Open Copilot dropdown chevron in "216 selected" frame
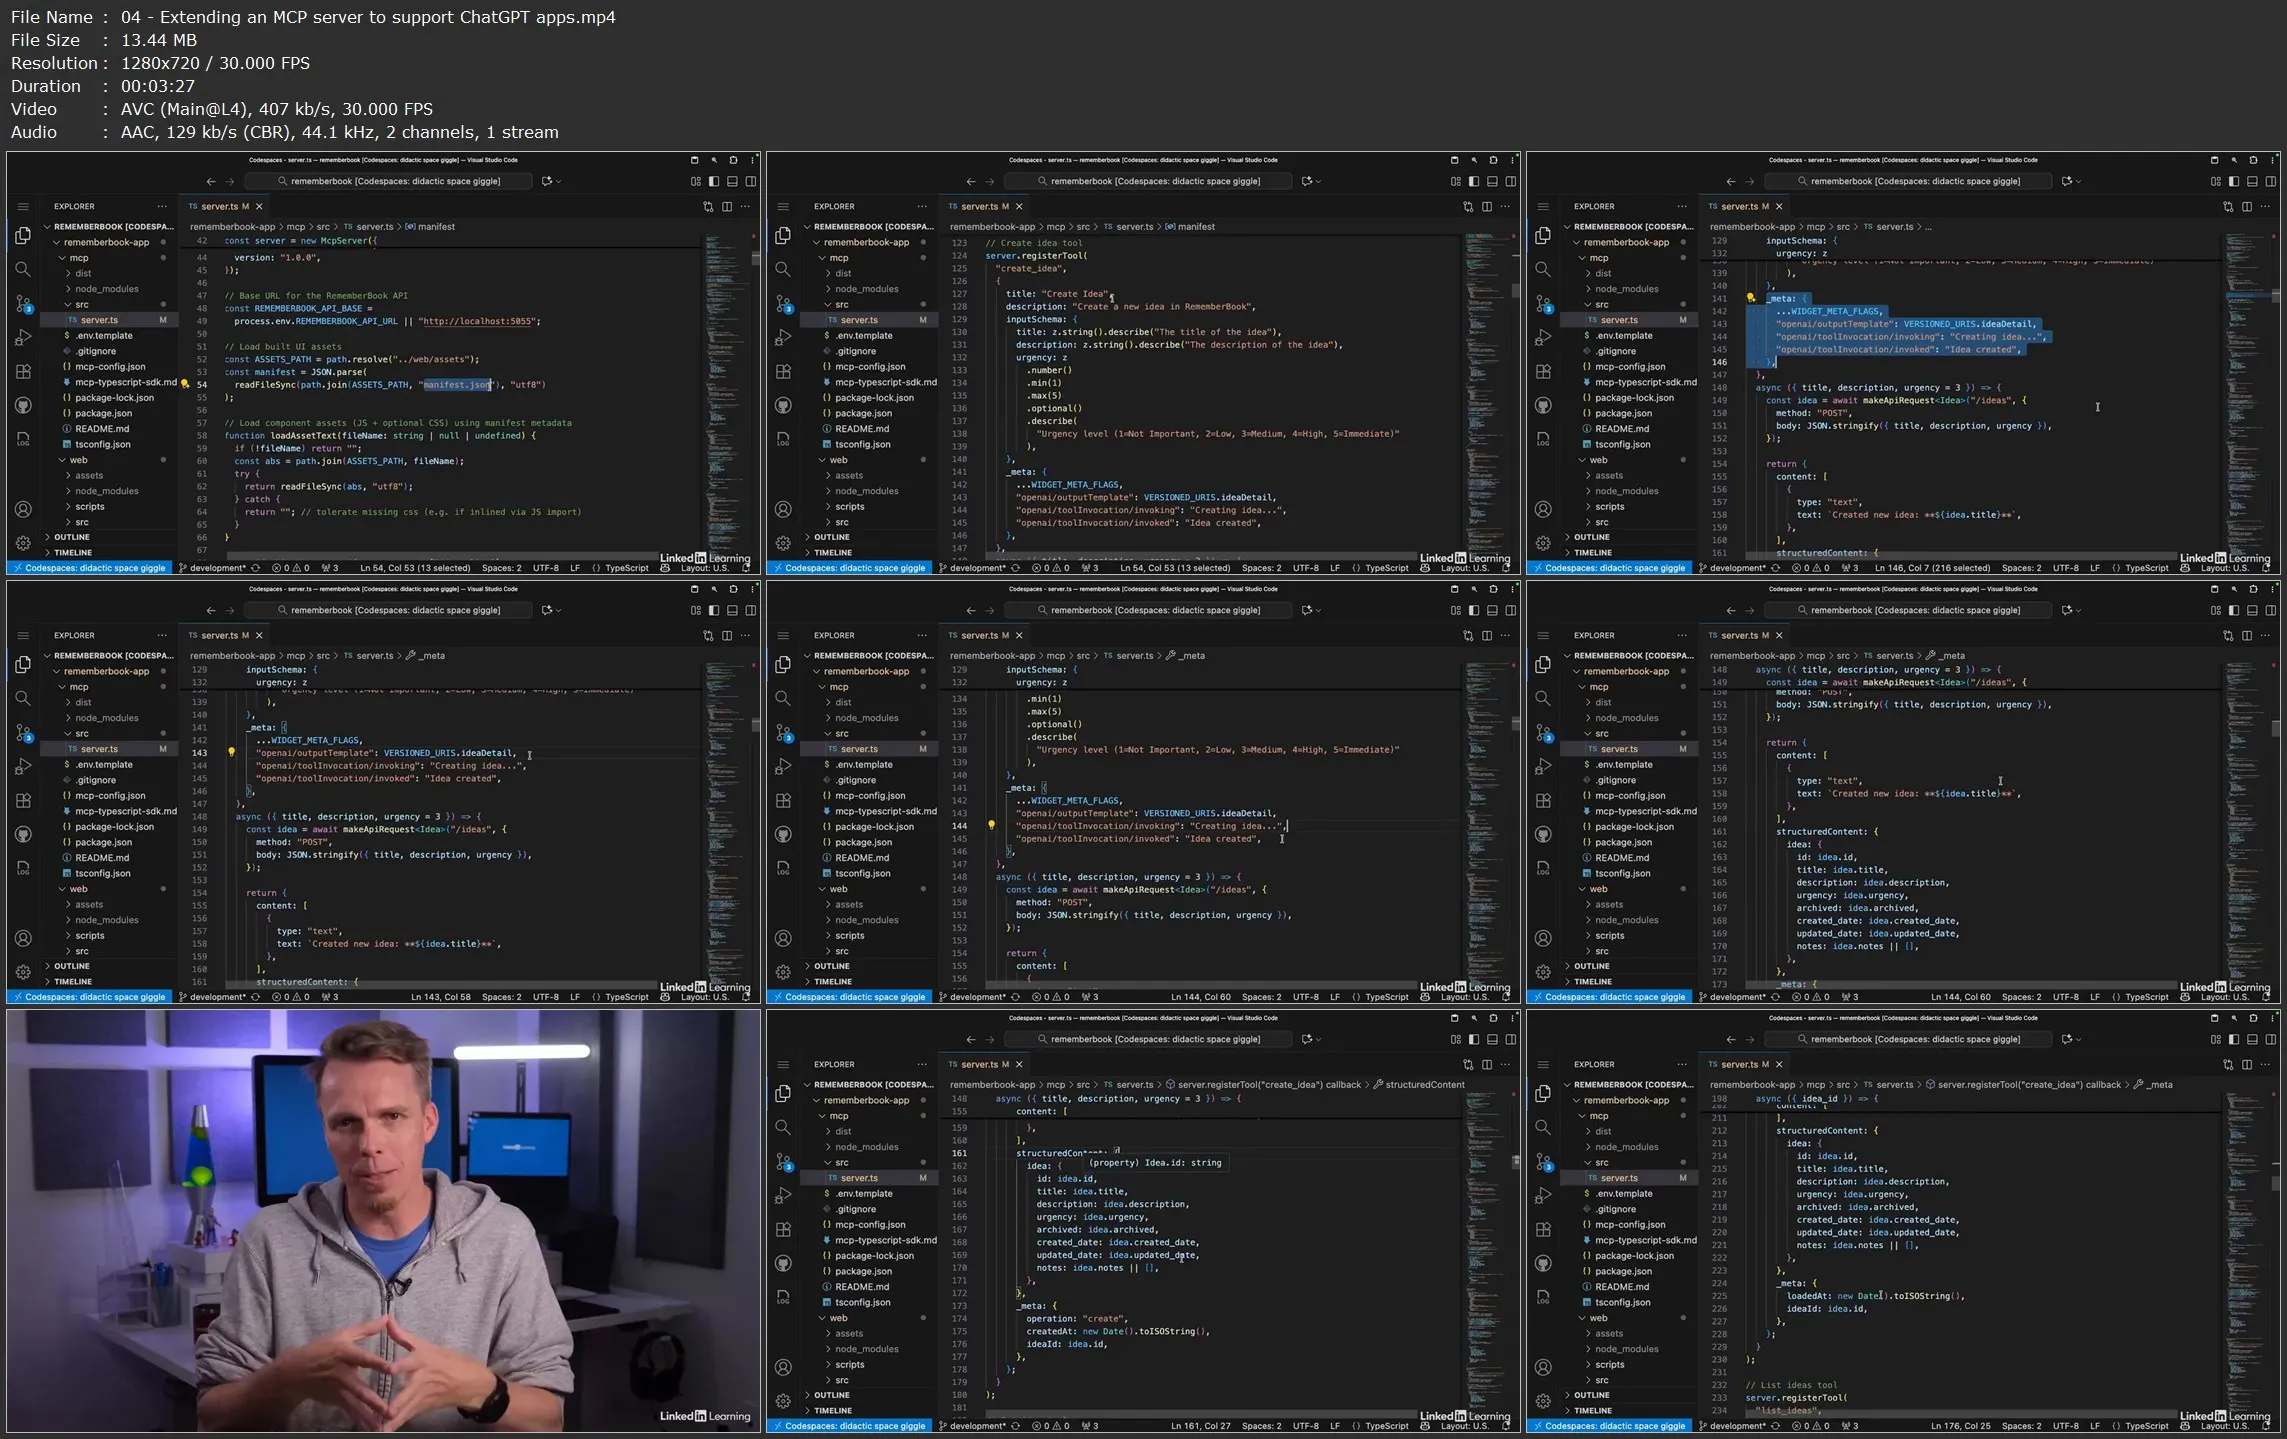Screen dimensions: 2287x1439 tap(2079, 182)
